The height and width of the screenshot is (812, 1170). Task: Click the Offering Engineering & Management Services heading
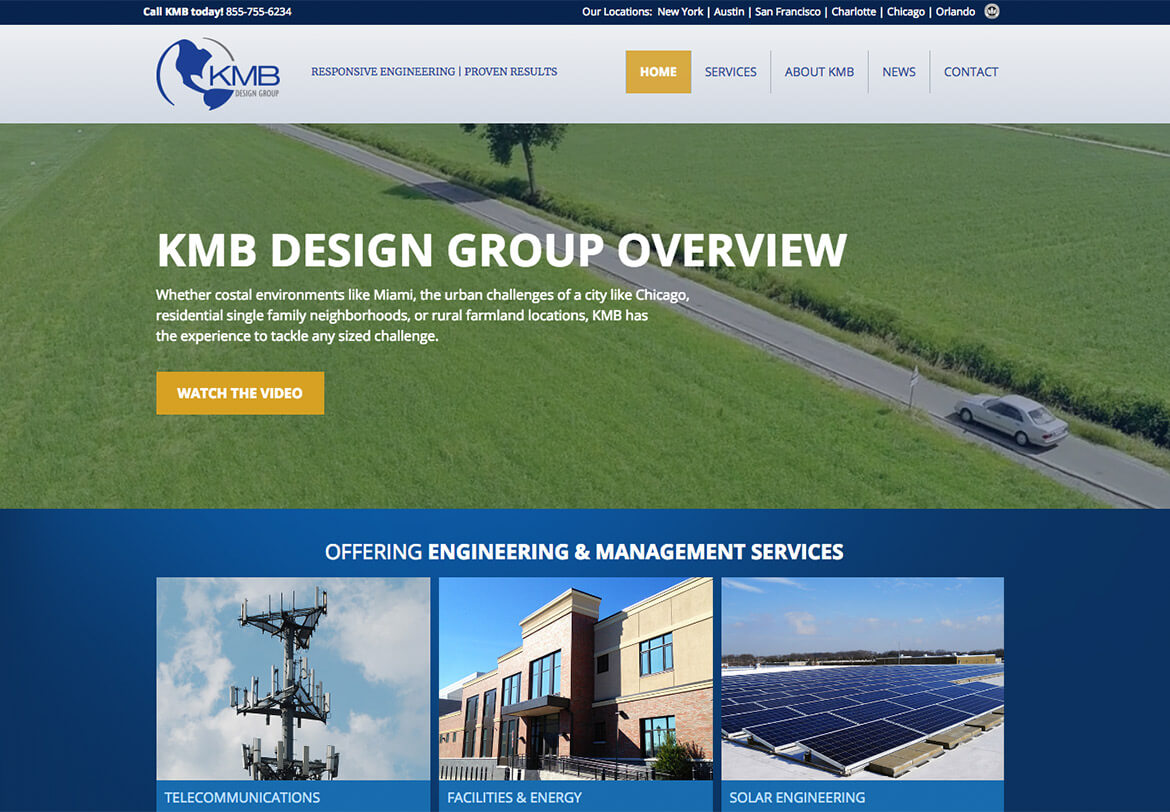click(584, 552)
